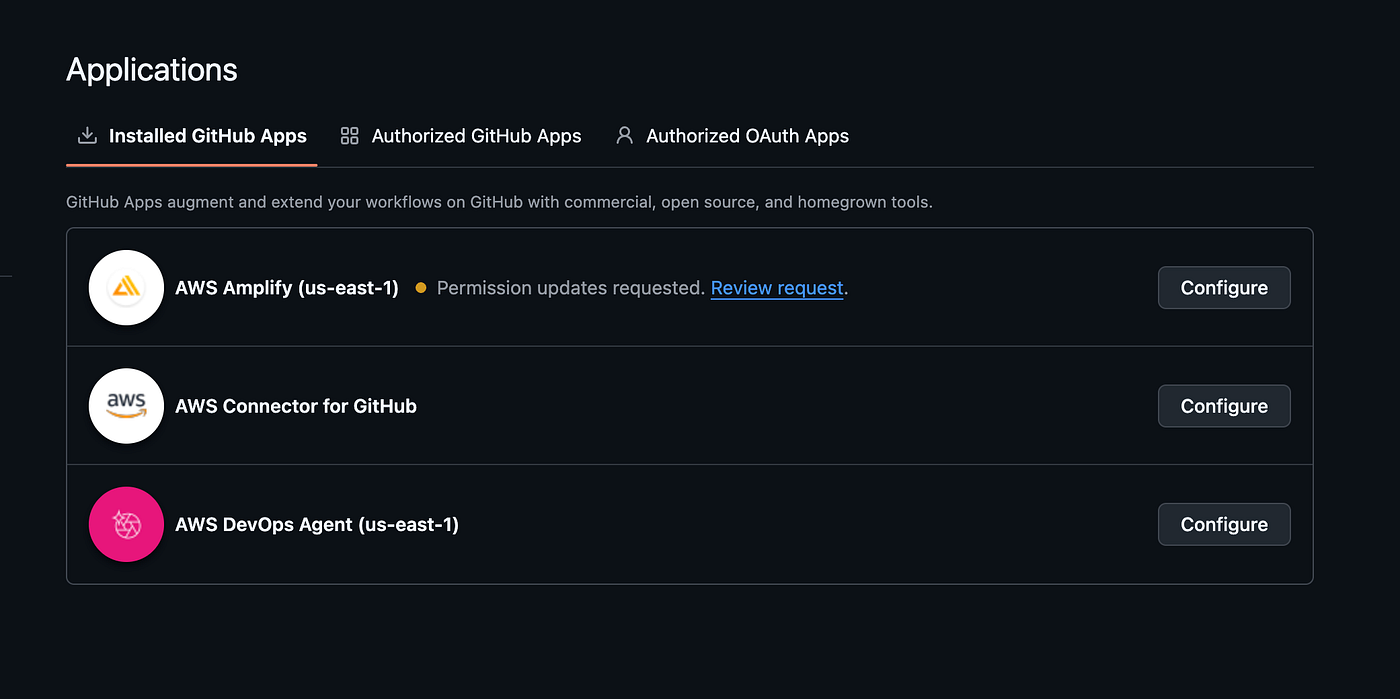Image resolution: width=1400 pixels, height=699 pixels.
Task: Click the download icon beside Installed GitHub Apps
Action: tap(87, 135)
